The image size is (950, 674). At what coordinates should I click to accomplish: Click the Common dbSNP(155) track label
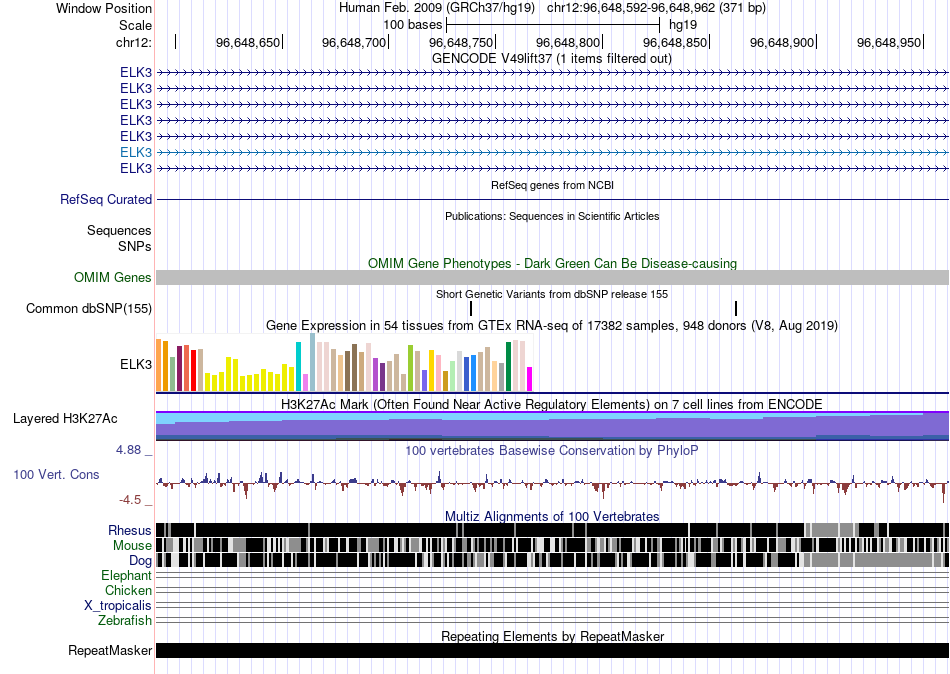pyautogui.click(x=89, y=309)
